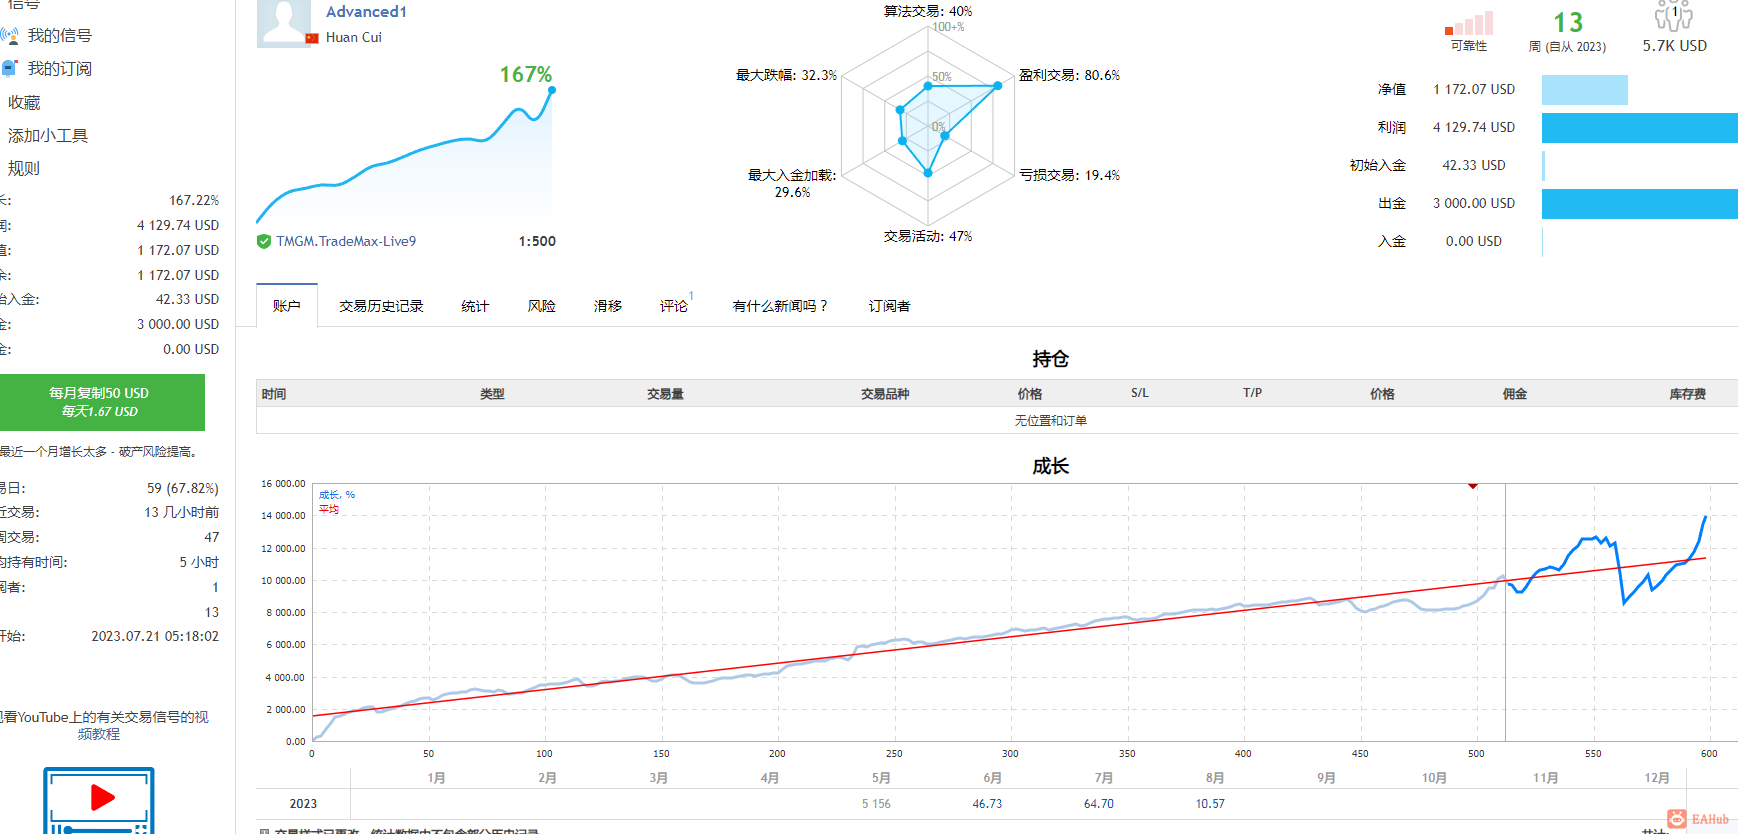
Task: Click the 出金 blue bar
Action: [1640, 204]
